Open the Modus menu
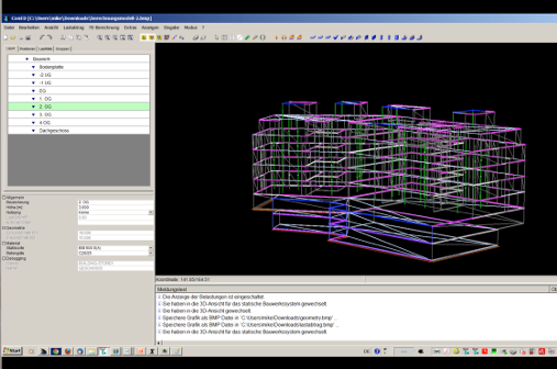The width and height of the screenshot is (557, 369). 190,27
